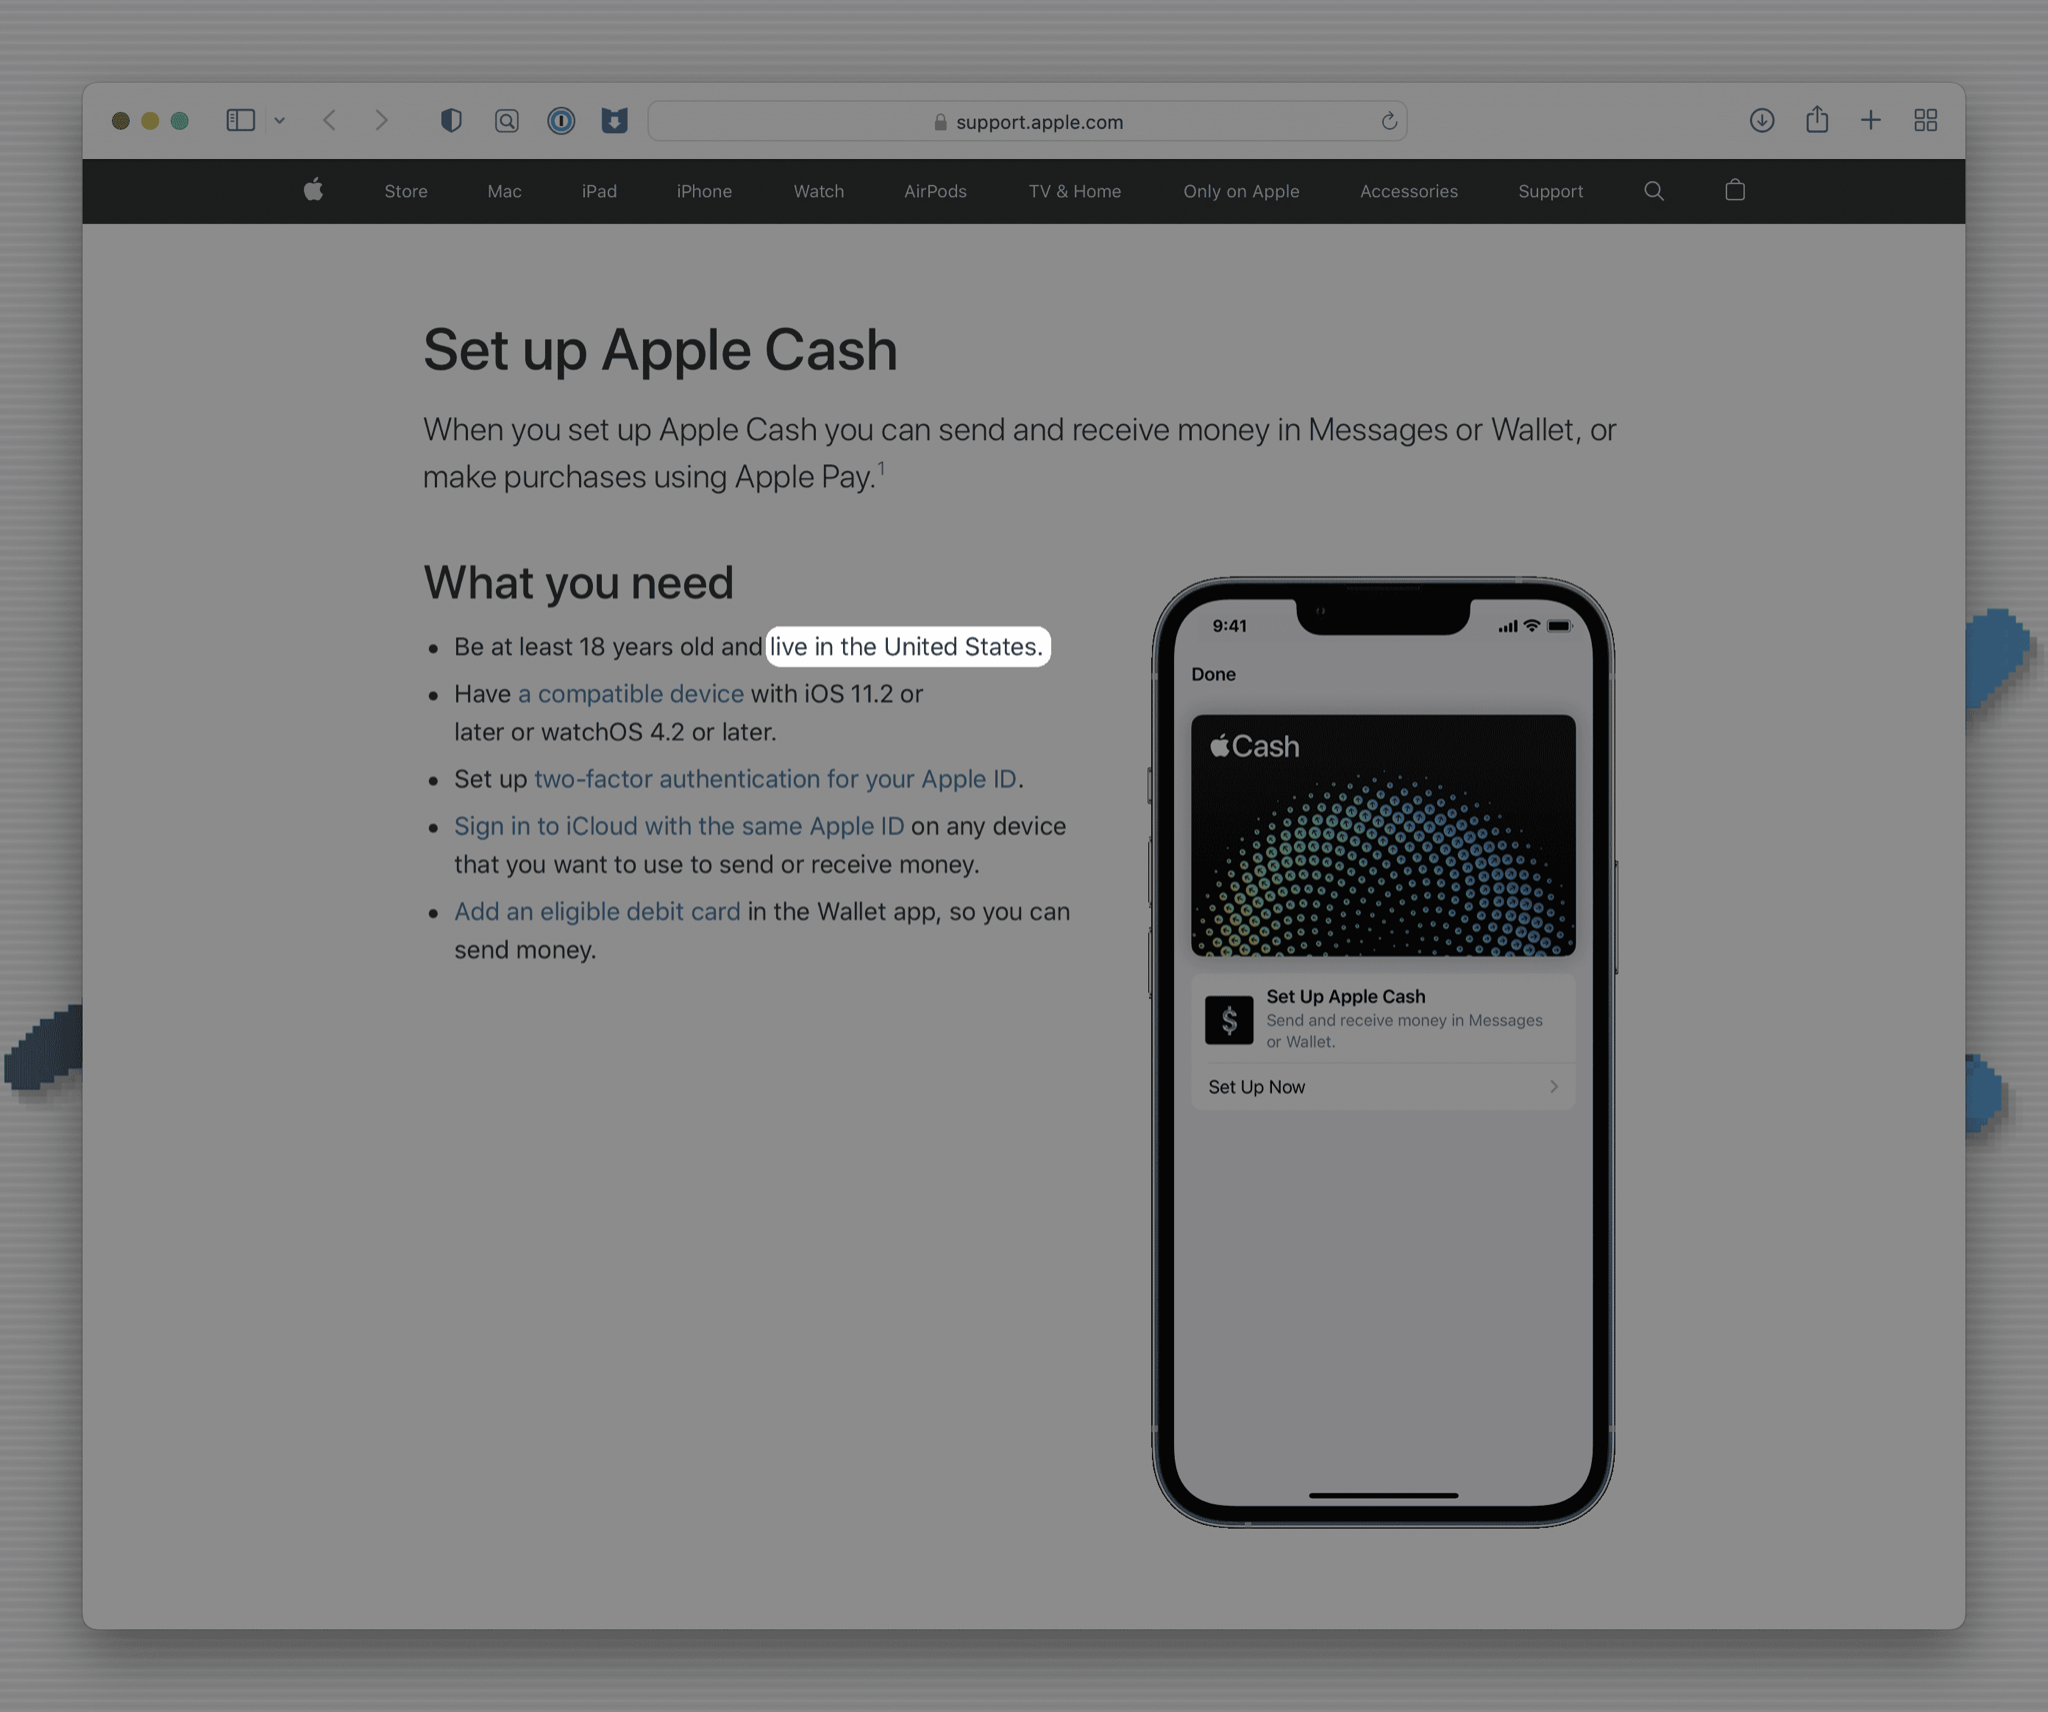Open the shopping bag icon
This screenshot has width=2048, height=1712.
(1735, 190)
